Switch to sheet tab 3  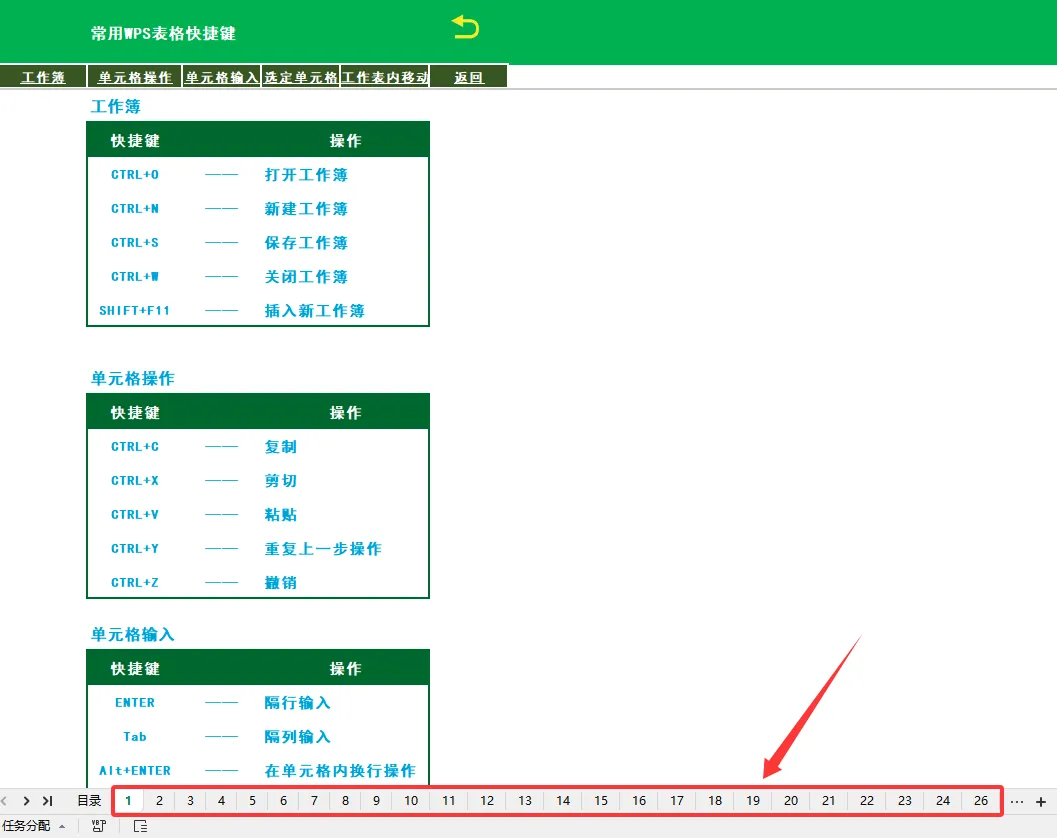tap(190, 801)
